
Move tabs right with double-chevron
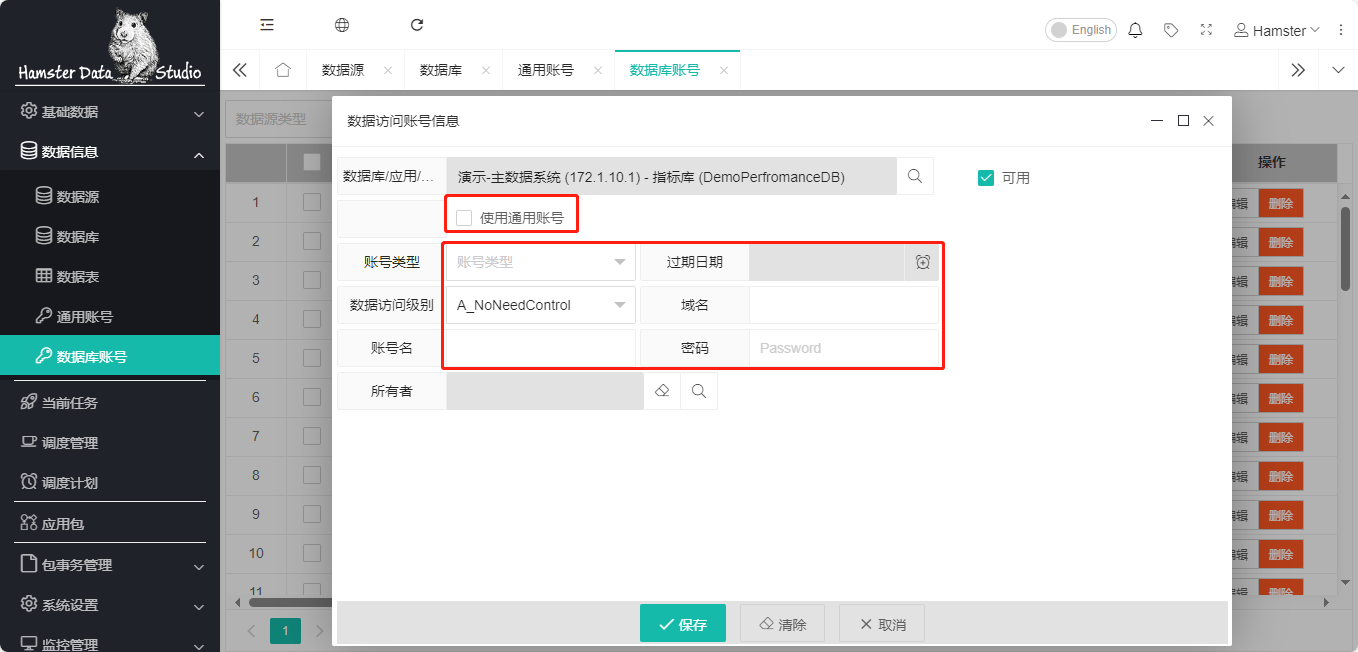pos(1298,70)
